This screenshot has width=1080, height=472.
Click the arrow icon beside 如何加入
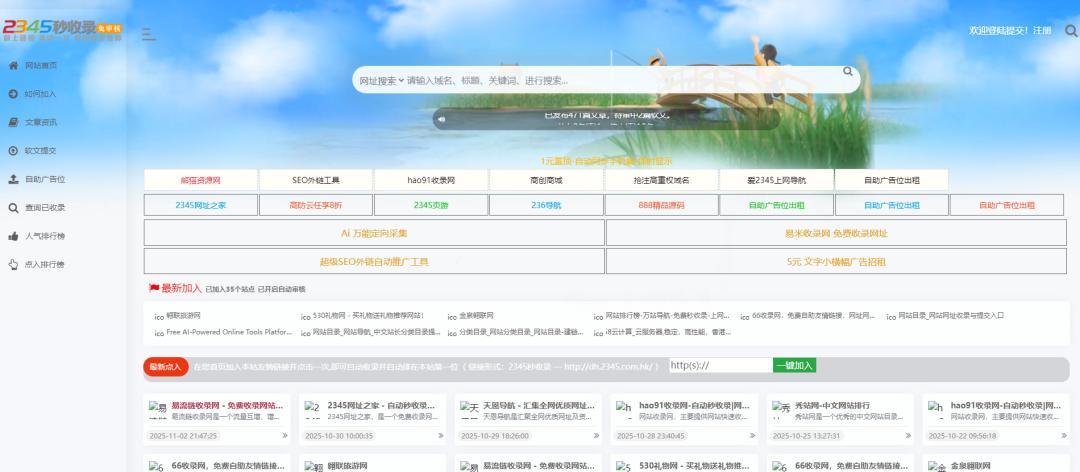click(x=13, y=94)
